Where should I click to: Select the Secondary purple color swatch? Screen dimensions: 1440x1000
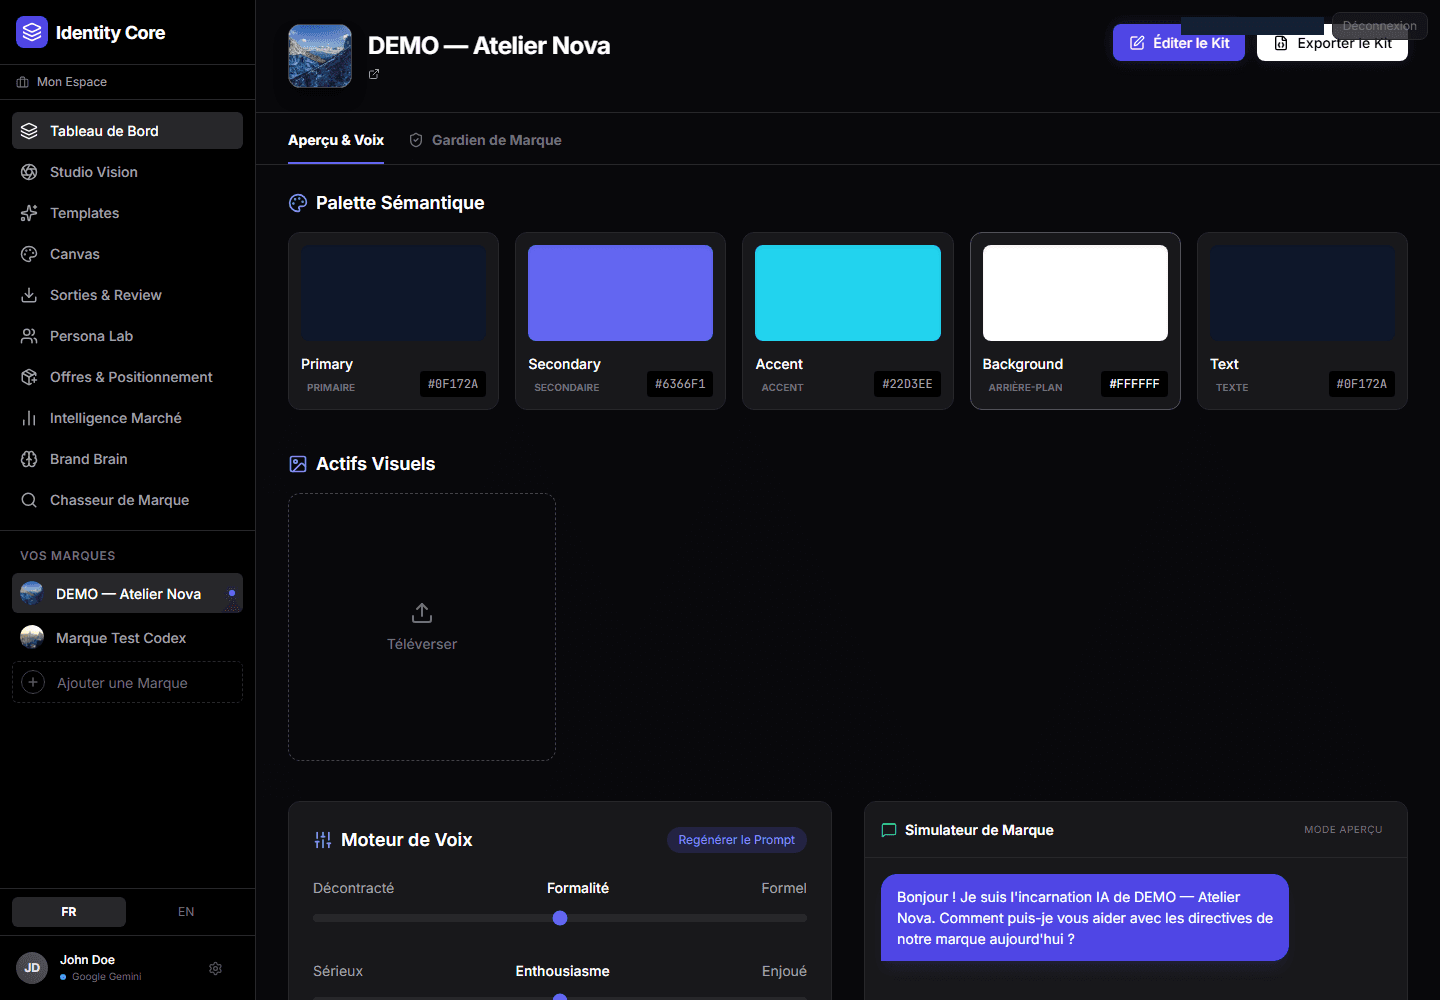tap(620, 293)
